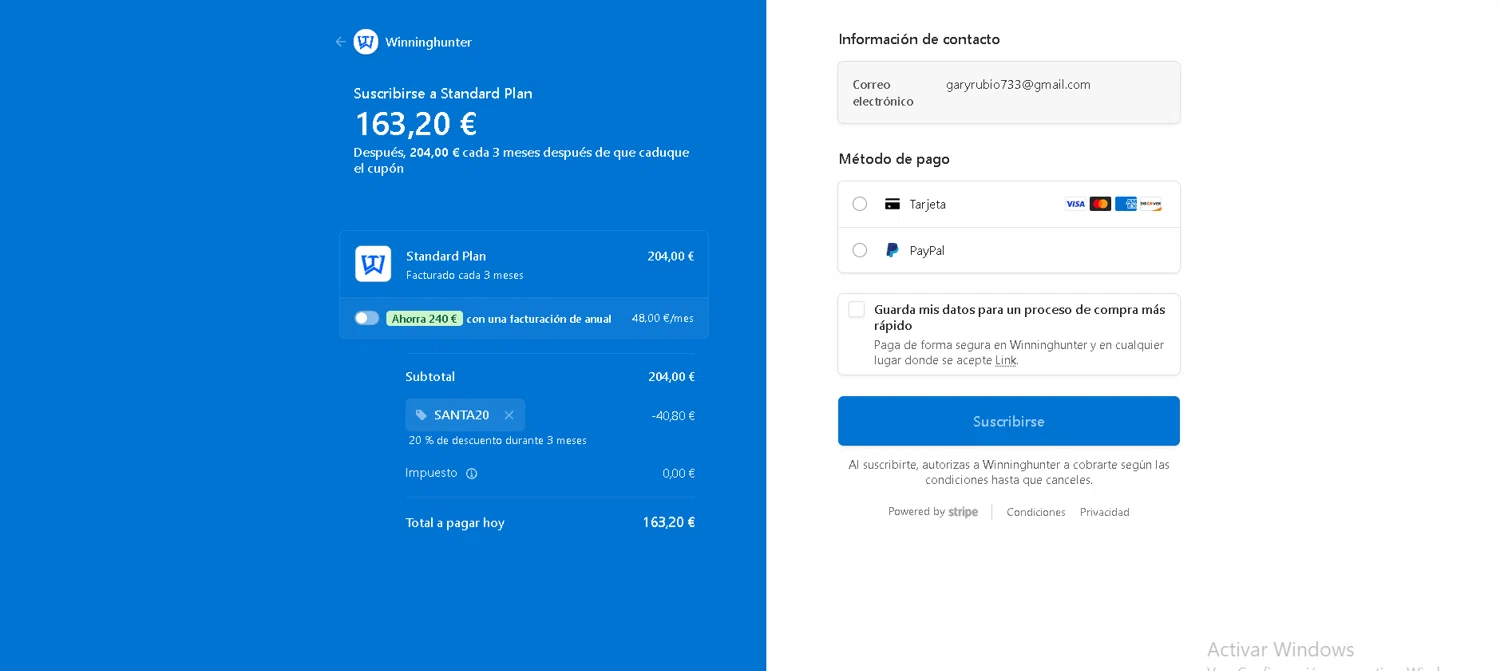Open the tax info tooltip icon

472,473
